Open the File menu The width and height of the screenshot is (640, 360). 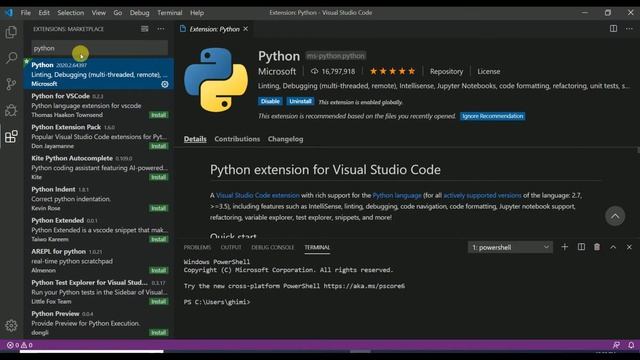pyautogui.click(x=26, y=13)
